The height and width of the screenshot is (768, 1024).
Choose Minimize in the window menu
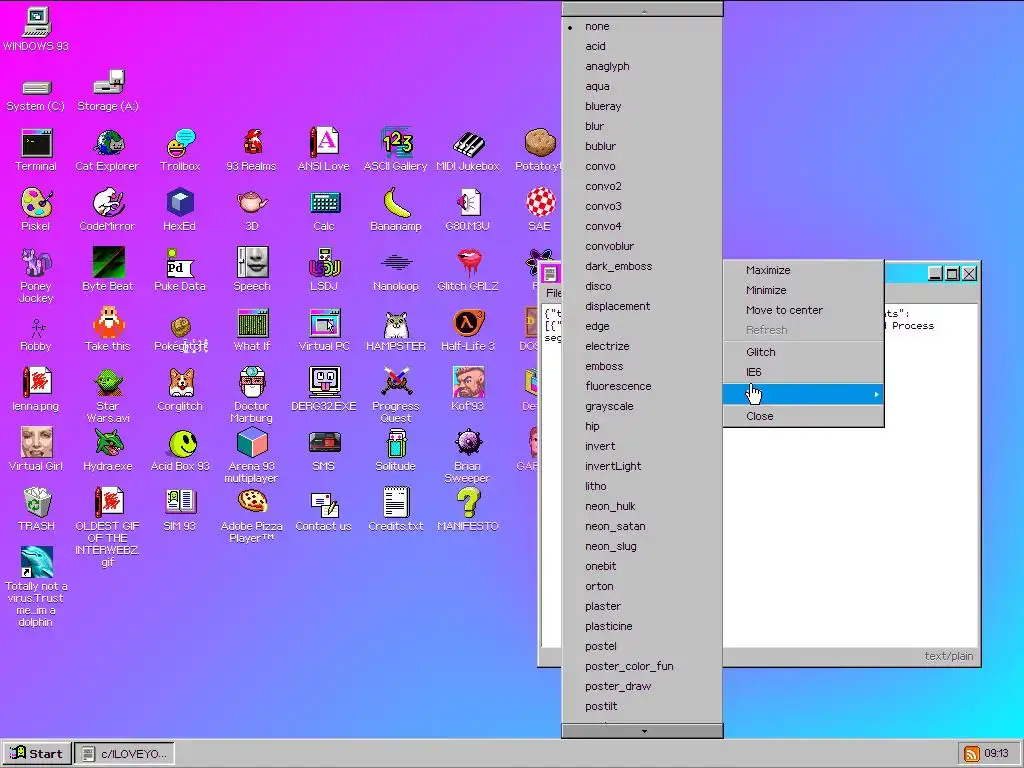803,290
